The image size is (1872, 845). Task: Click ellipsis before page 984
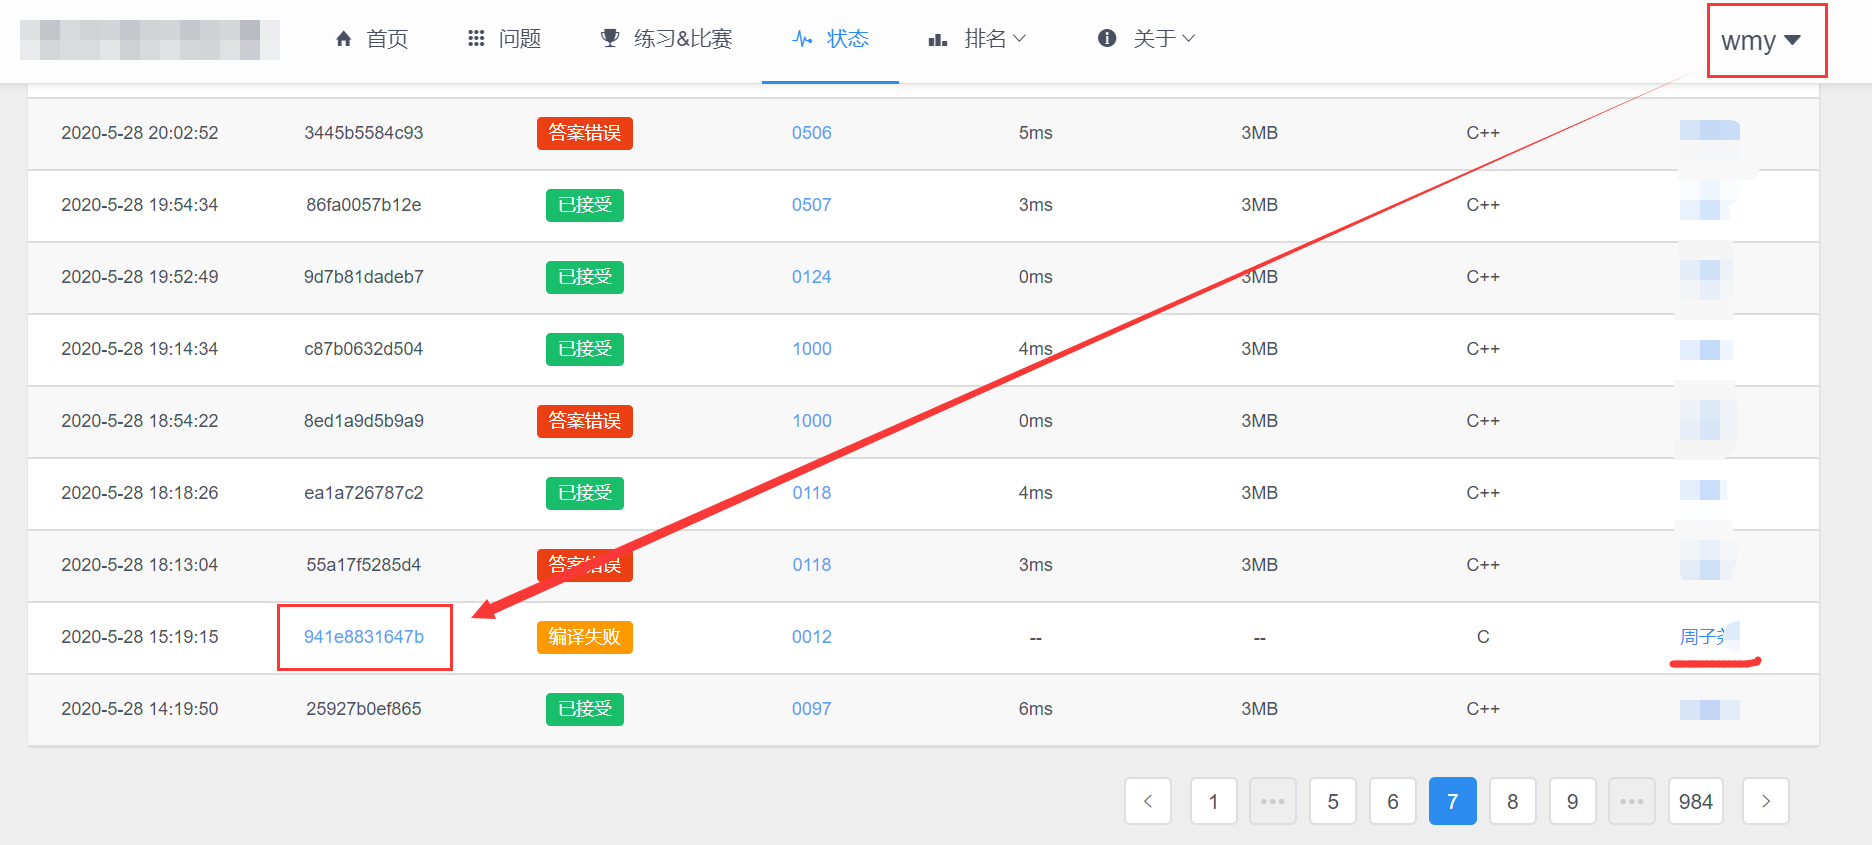click(1632, 801)
